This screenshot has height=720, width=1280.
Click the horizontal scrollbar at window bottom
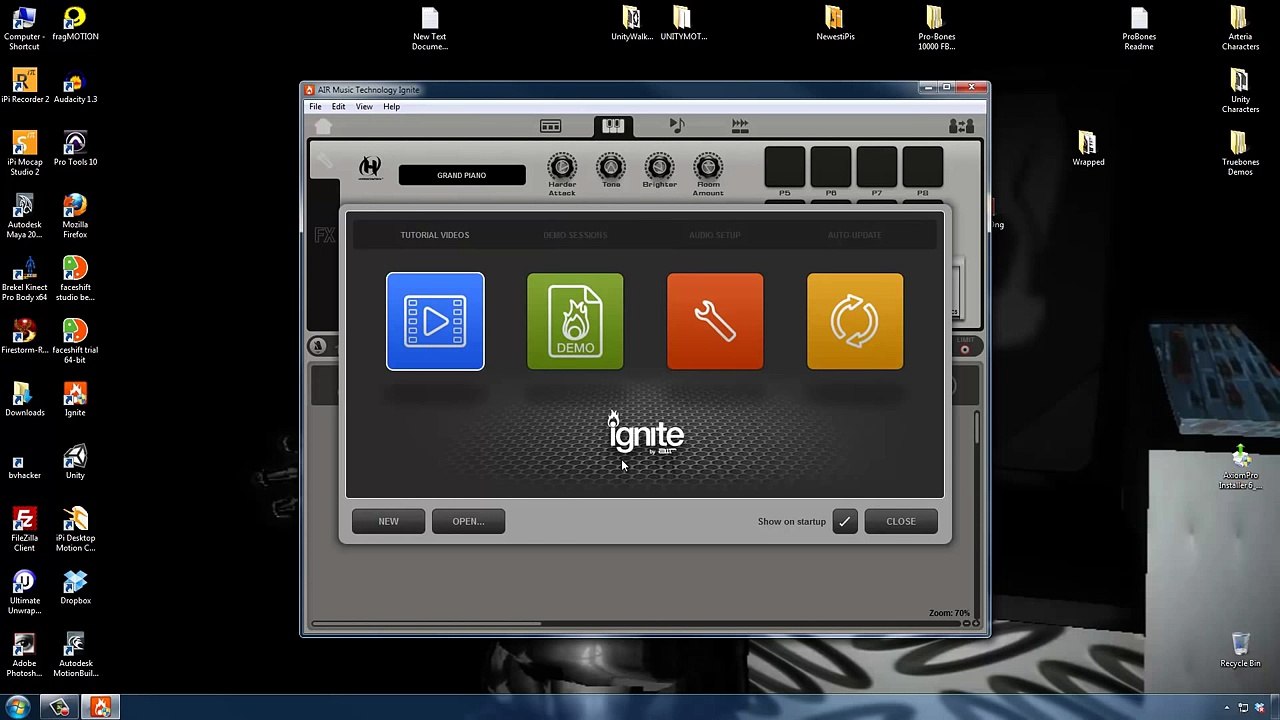tap(426, 624)
